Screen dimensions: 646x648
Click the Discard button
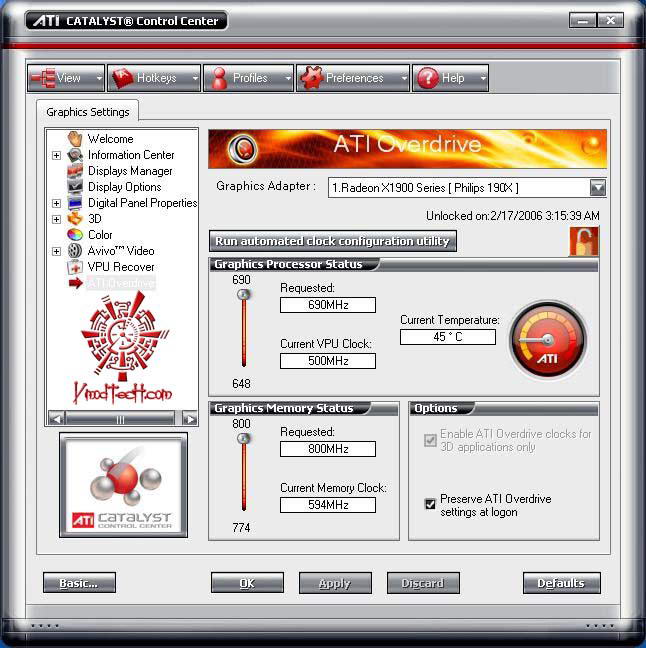click(423, 583)
